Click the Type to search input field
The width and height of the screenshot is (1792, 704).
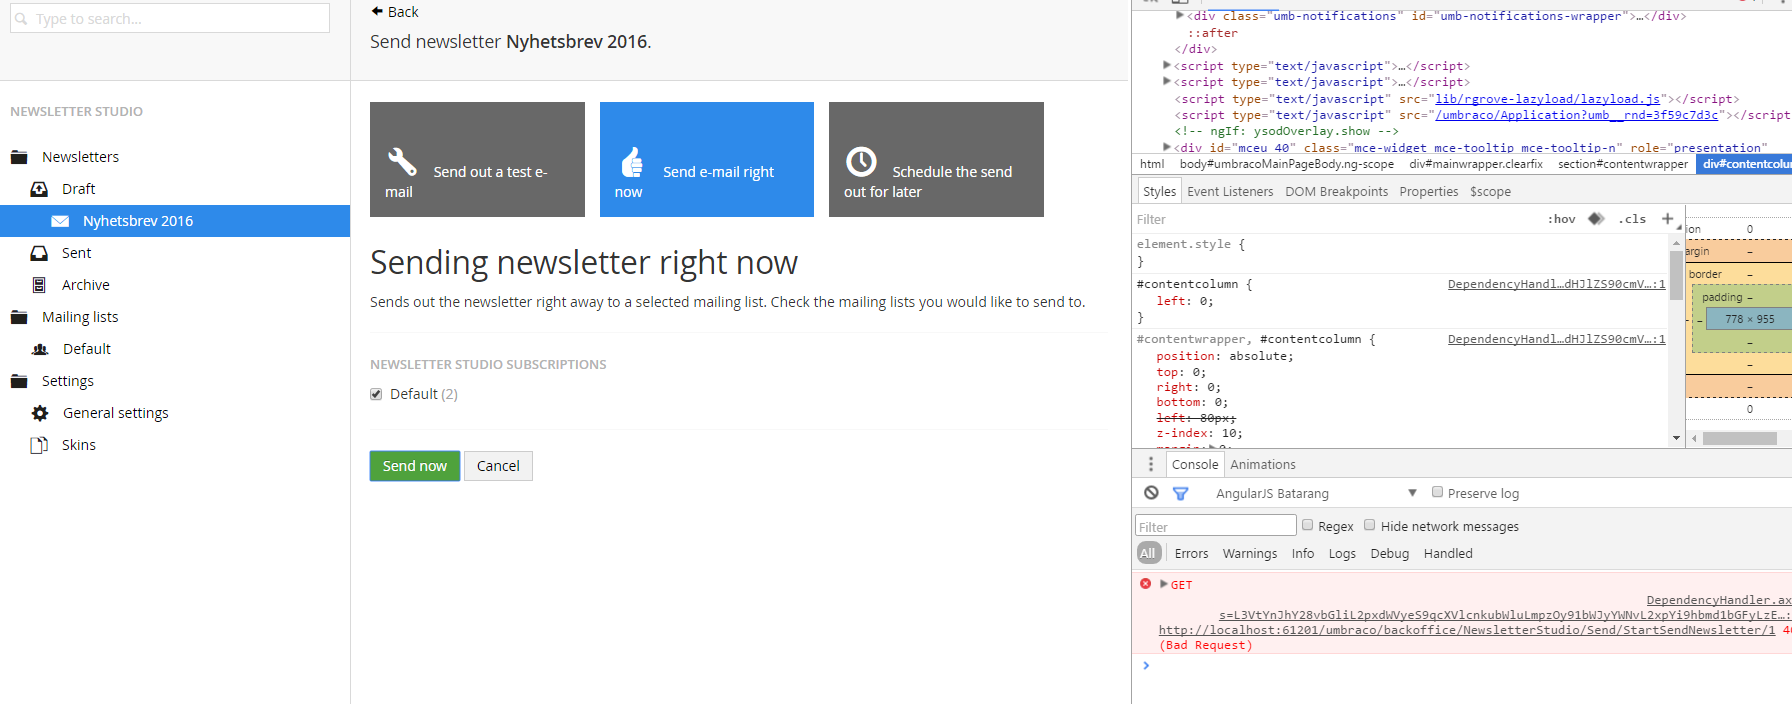click(x=170, y=18)
